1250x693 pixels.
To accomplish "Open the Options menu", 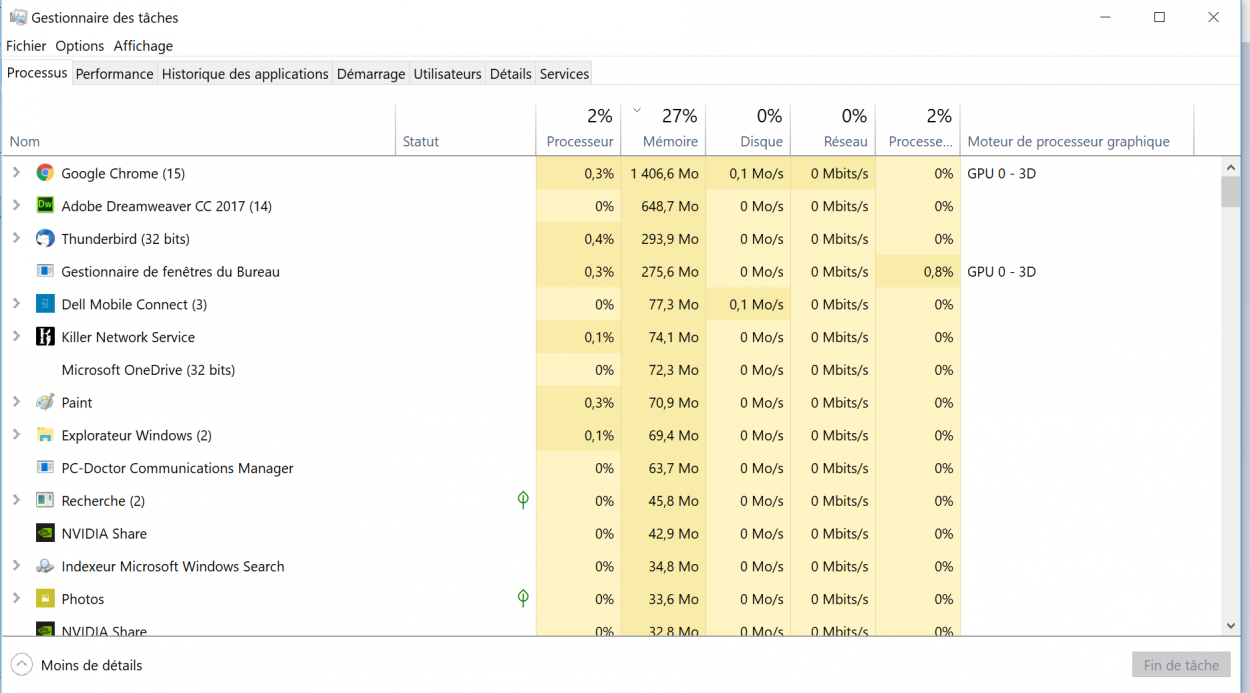I will click(x=80, y=46).
